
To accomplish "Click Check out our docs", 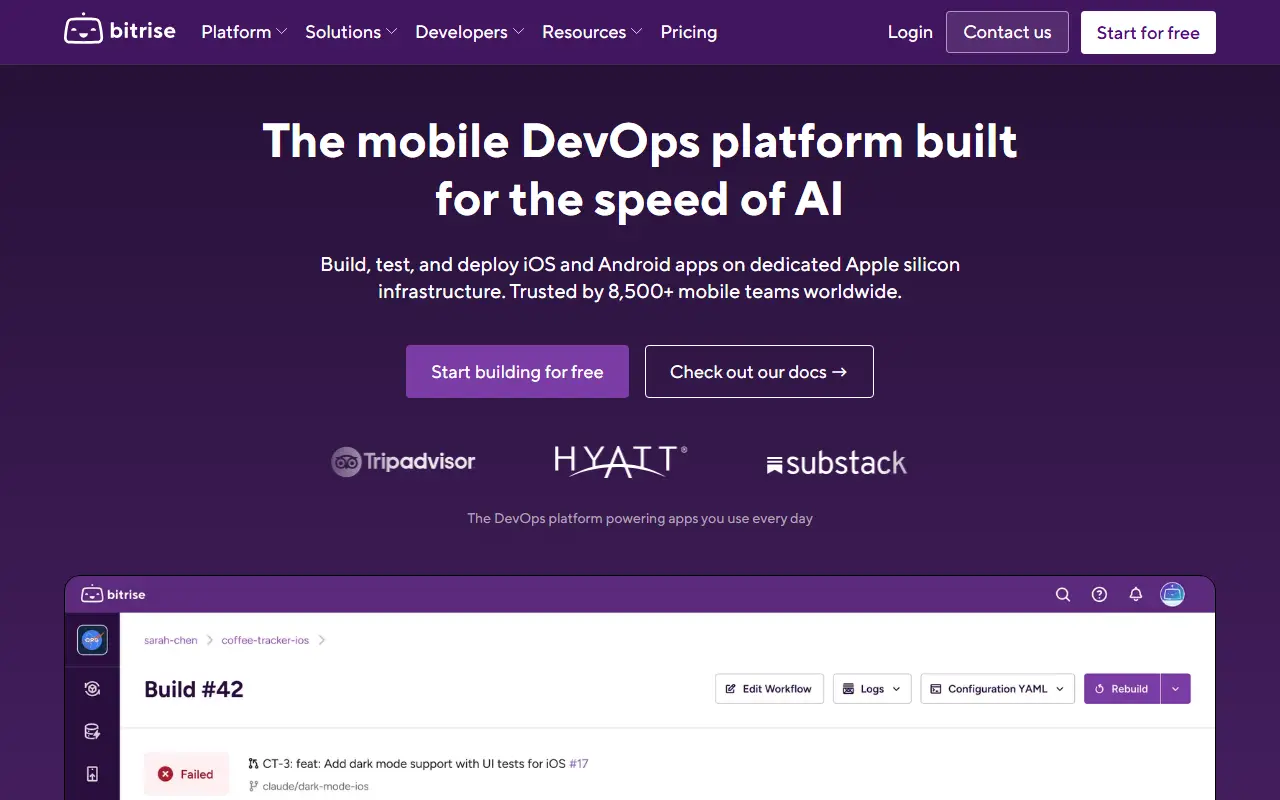I will [759, 372].
